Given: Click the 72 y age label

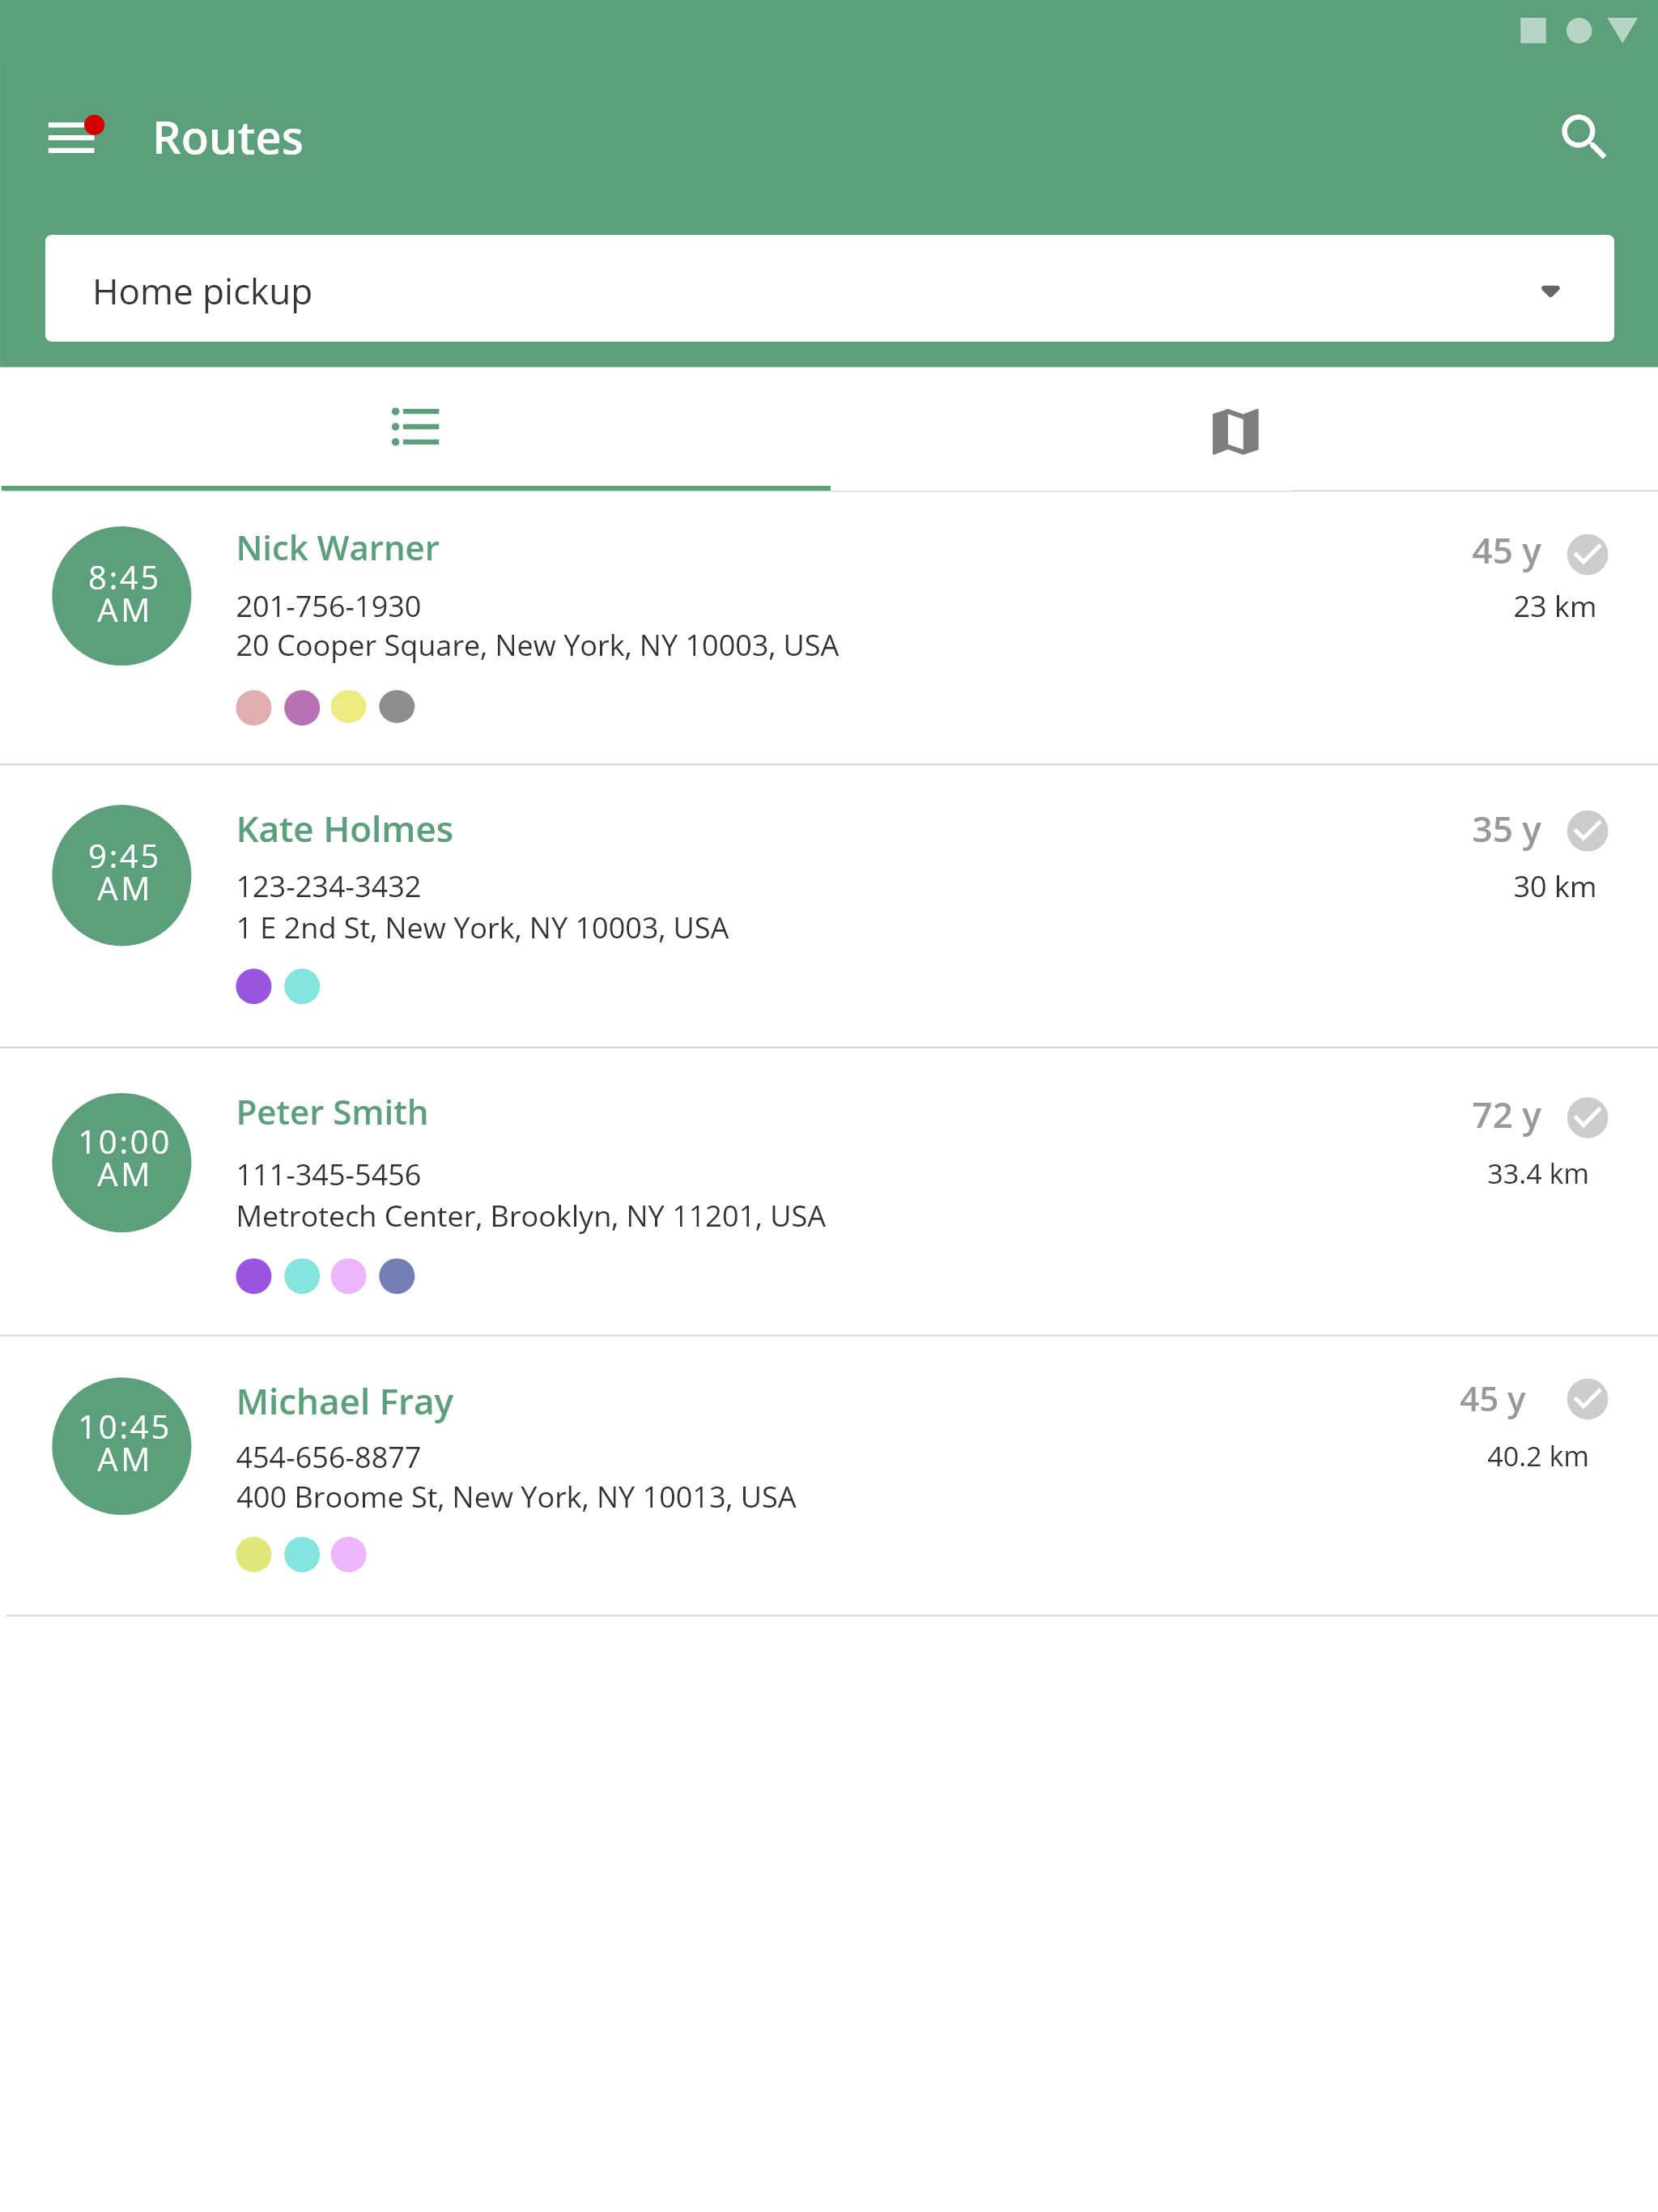Looking at the screenshot, I should pos(1506,1117).
